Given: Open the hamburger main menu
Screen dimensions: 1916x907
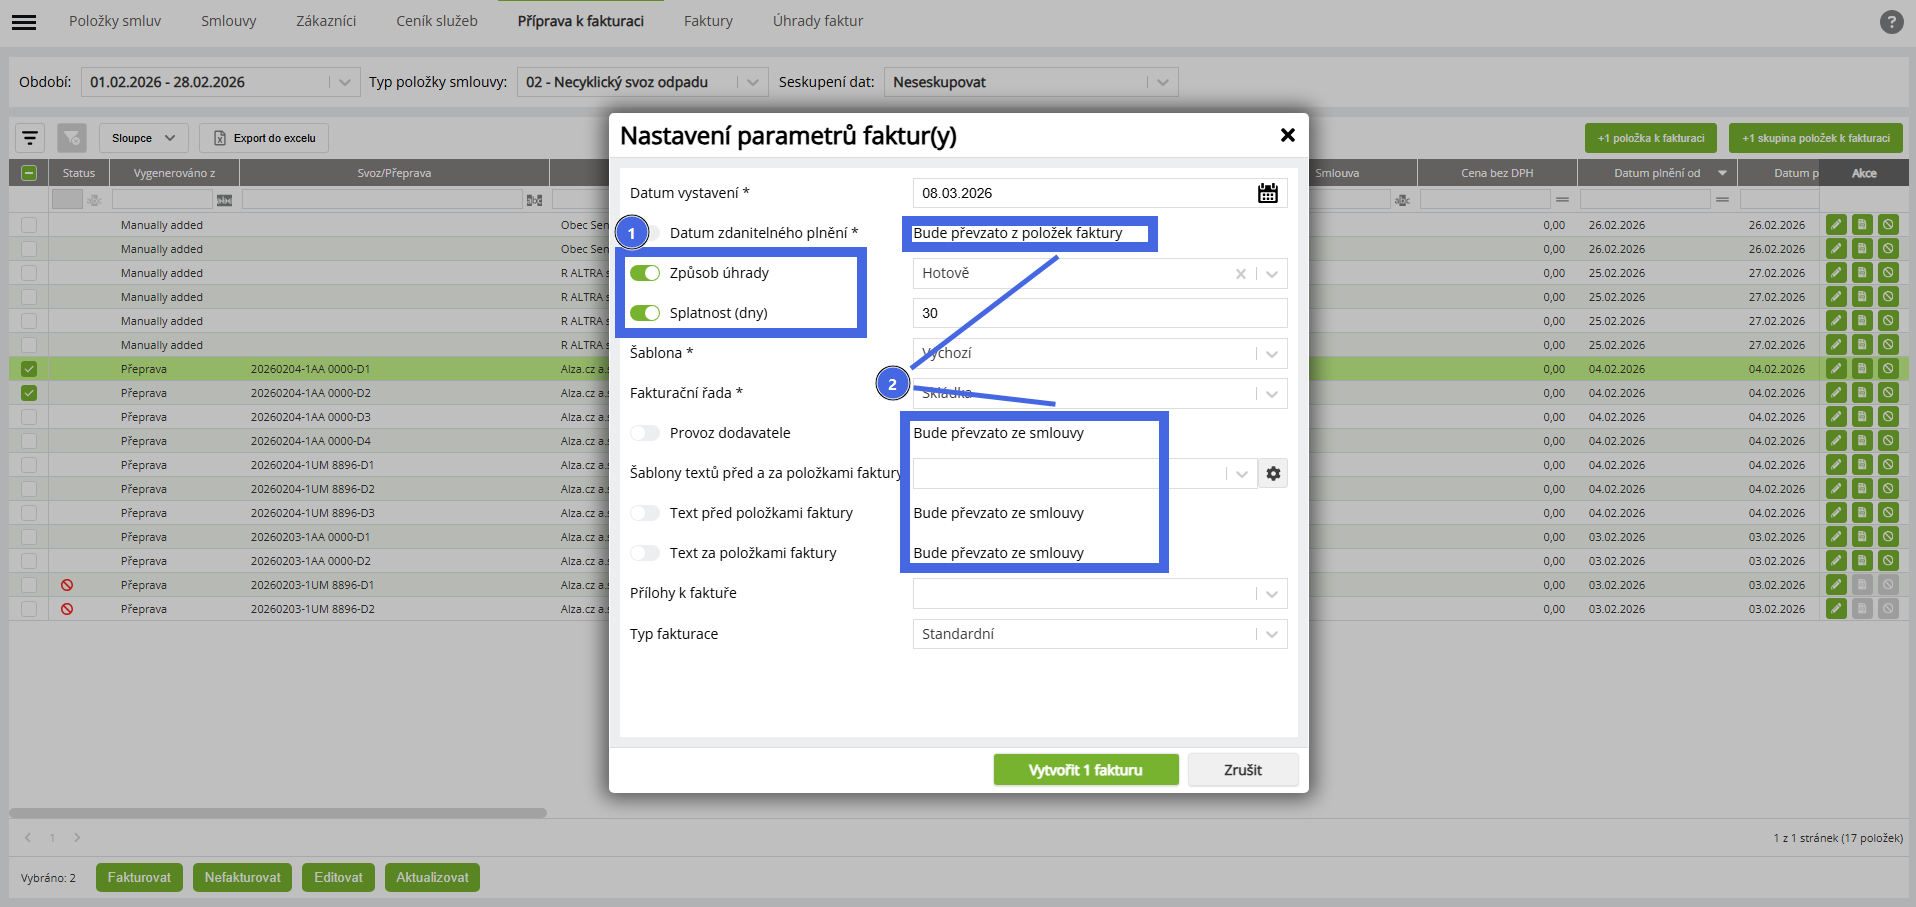Looking at the screenshot, I should pos(24,21).
